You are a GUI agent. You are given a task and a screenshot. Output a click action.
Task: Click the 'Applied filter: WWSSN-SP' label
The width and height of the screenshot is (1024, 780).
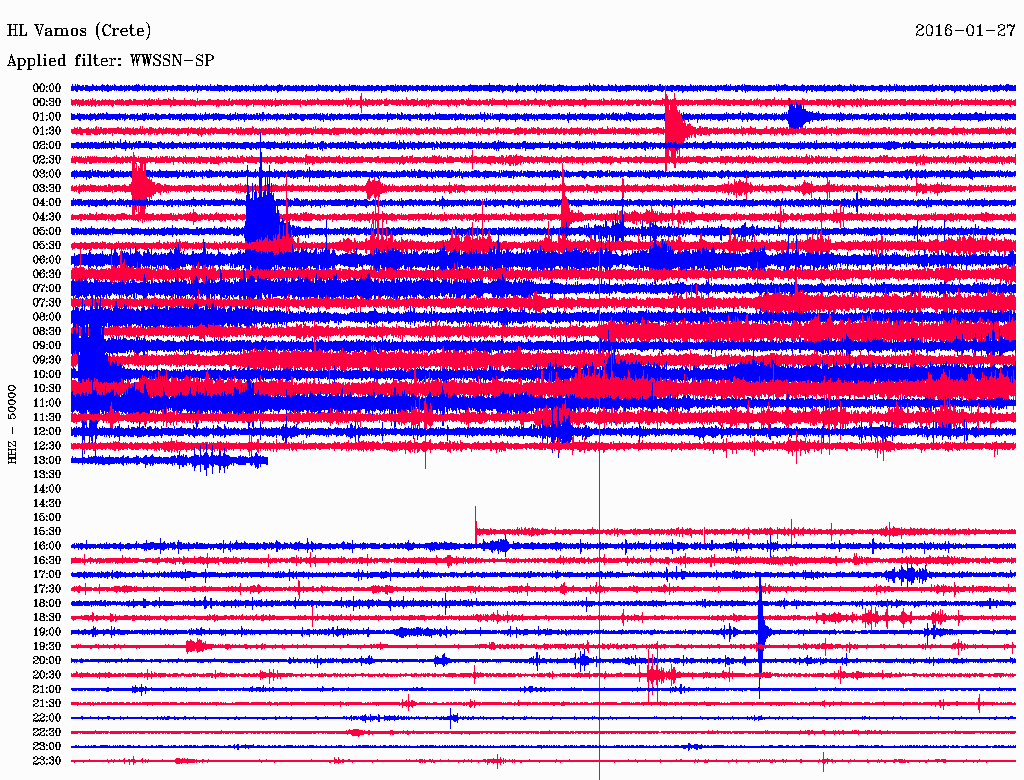[x=110, y=61]
